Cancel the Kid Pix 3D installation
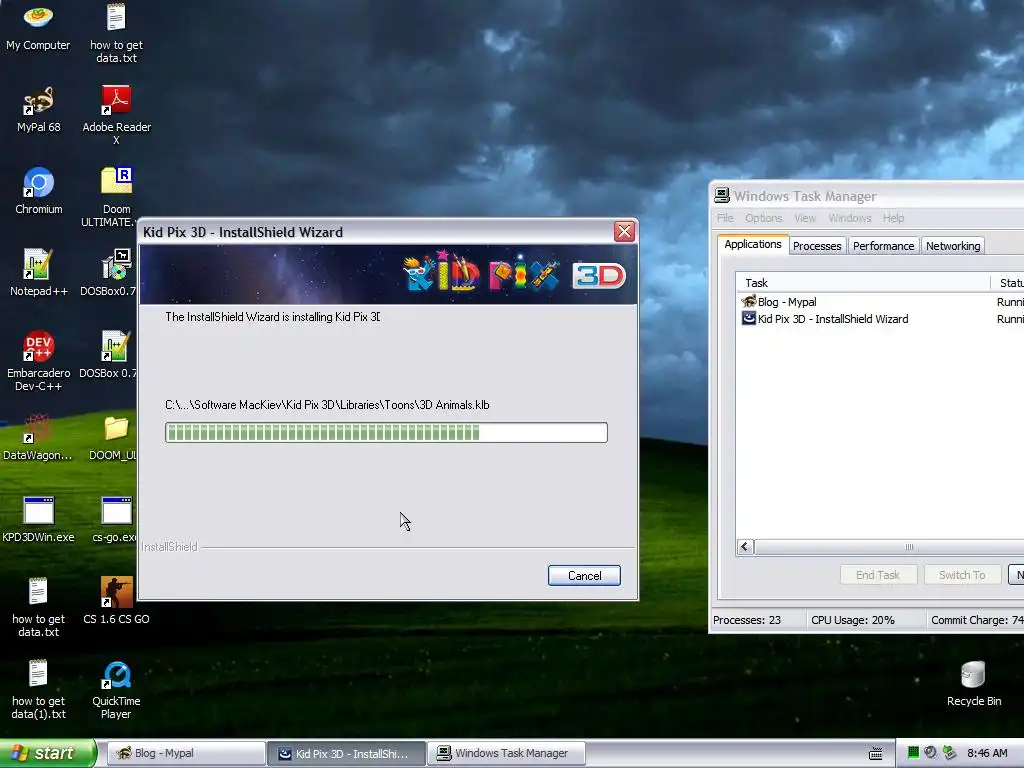Screen dimensions: 1024x768 [x=584, y=575]
